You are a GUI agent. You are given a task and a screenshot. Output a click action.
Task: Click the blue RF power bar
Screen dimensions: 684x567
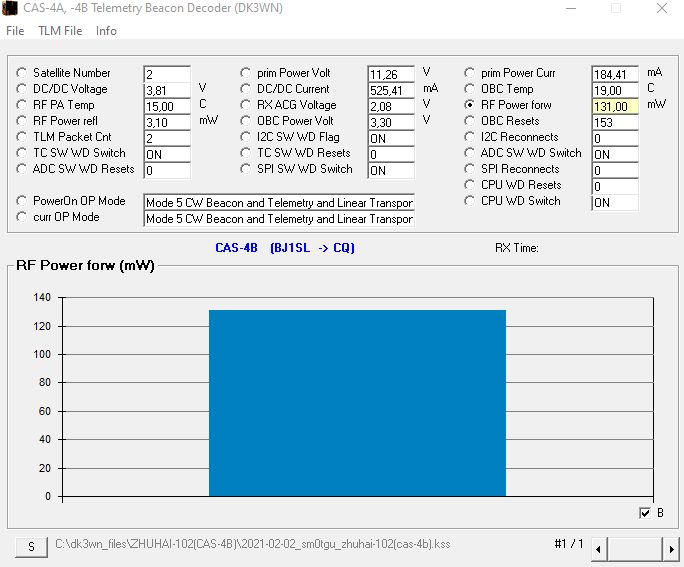pyautogui.click(x=357, y=403)
